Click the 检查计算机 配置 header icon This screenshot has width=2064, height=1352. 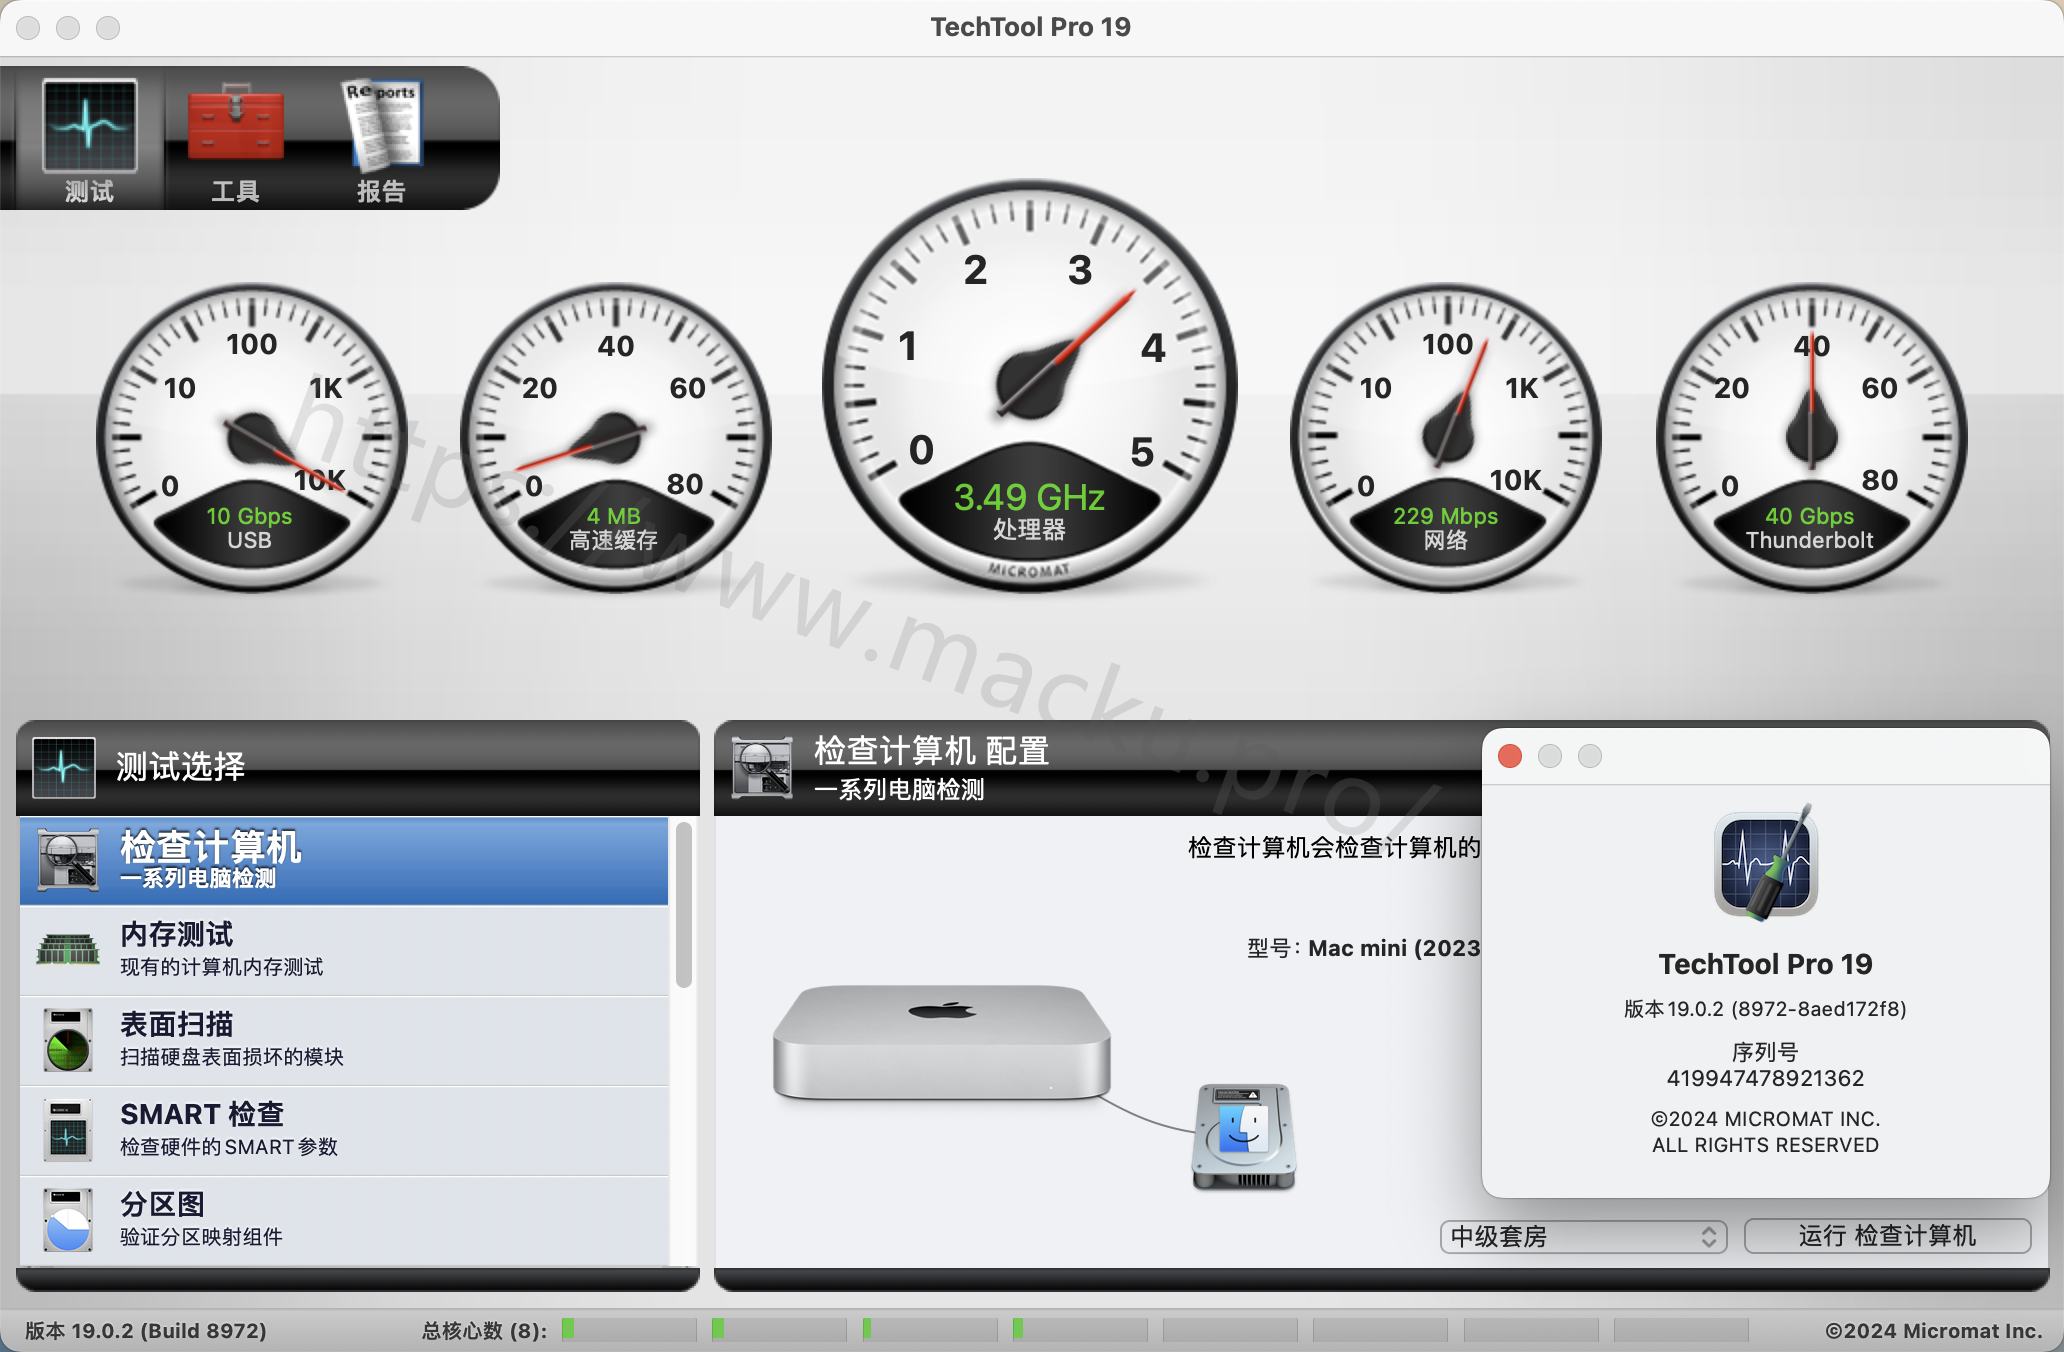click(x=762, y=767)
